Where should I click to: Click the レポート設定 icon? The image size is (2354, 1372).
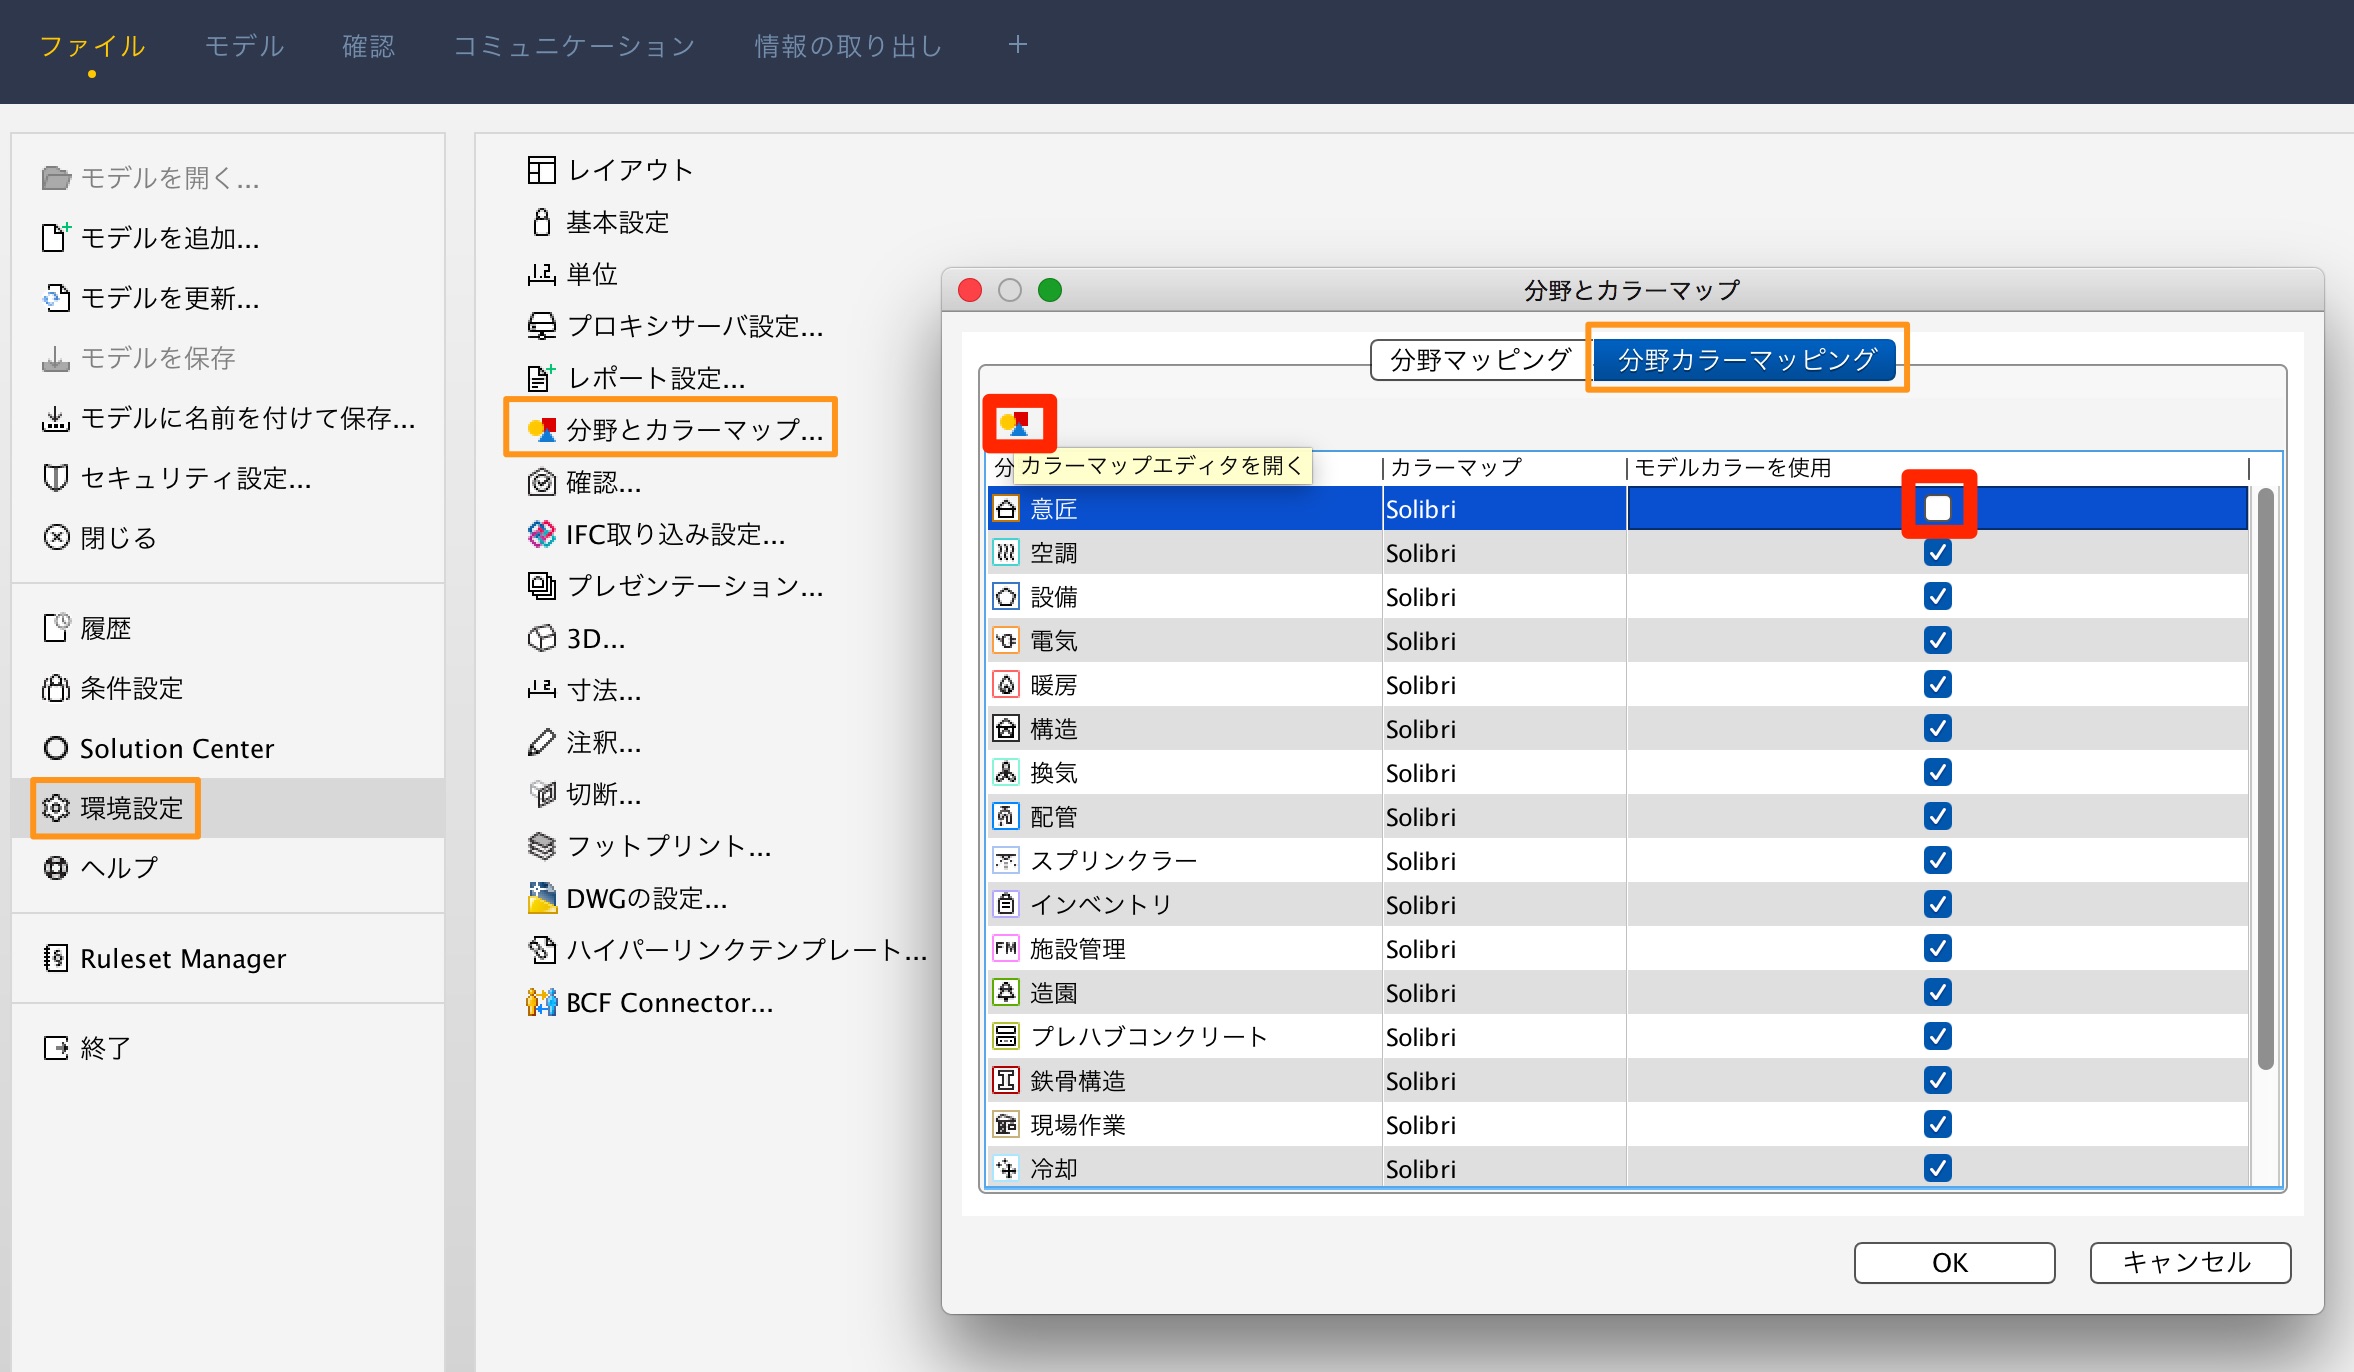tap(541, 378)
